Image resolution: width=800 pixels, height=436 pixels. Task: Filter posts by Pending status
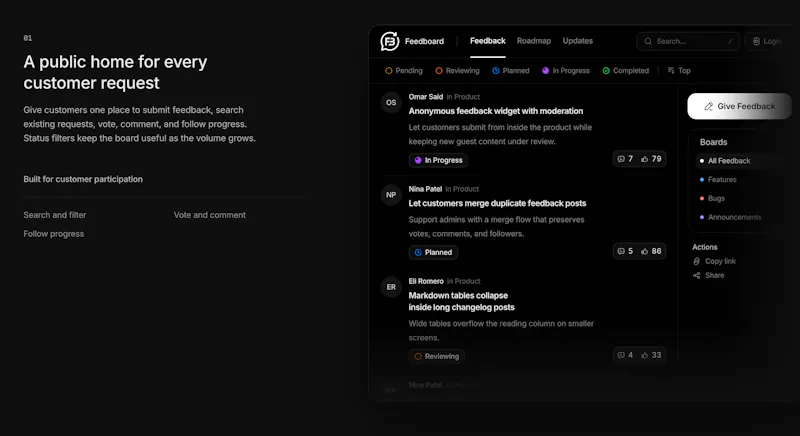click(x=404, y=70)
